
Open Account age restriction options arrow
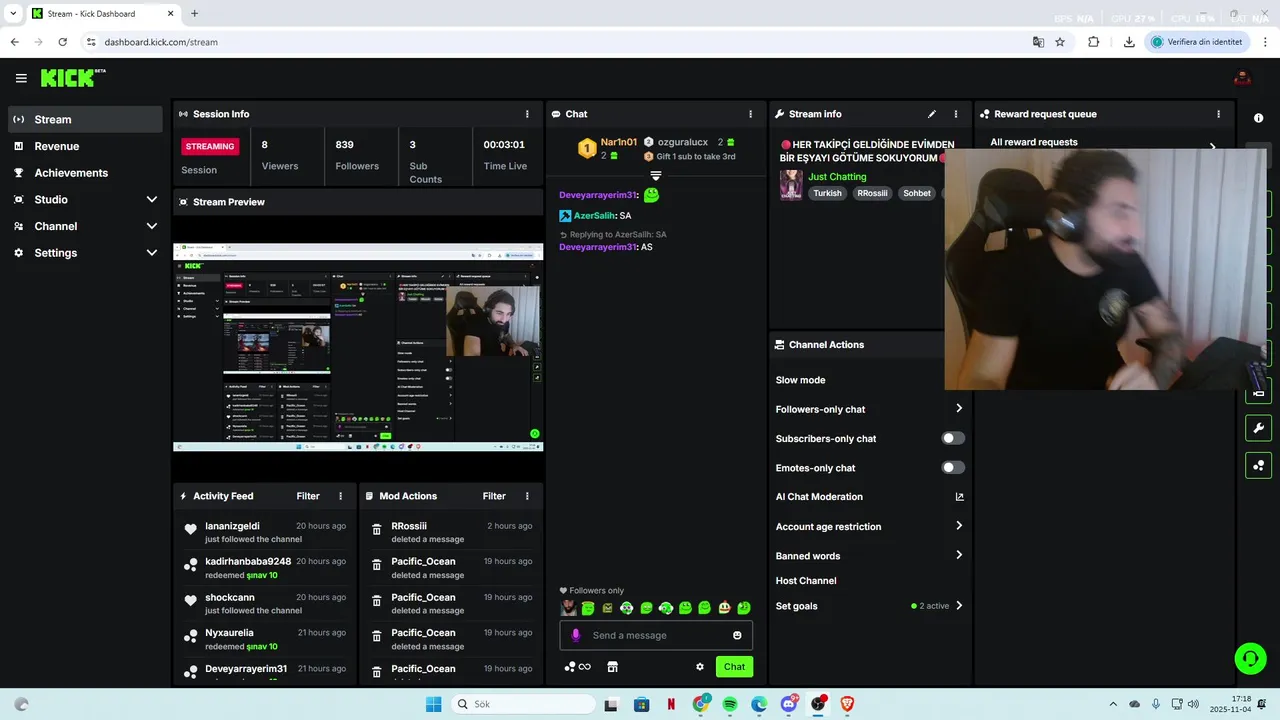pyautogui.click(x=959, y=526)
